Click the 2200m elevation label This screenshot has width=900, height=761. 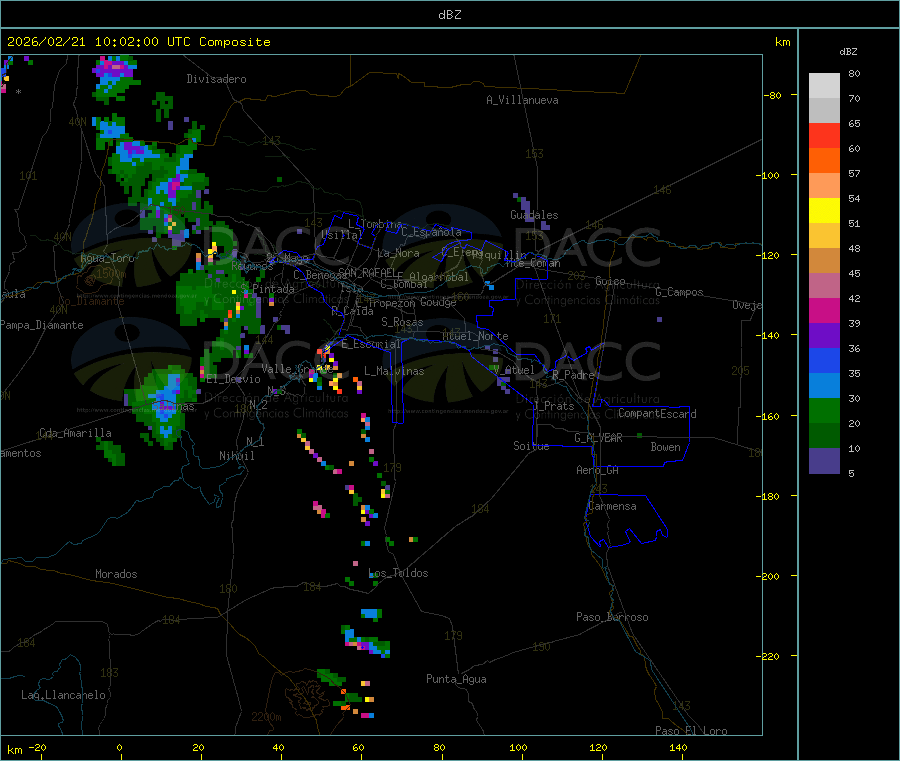[266, 717]
